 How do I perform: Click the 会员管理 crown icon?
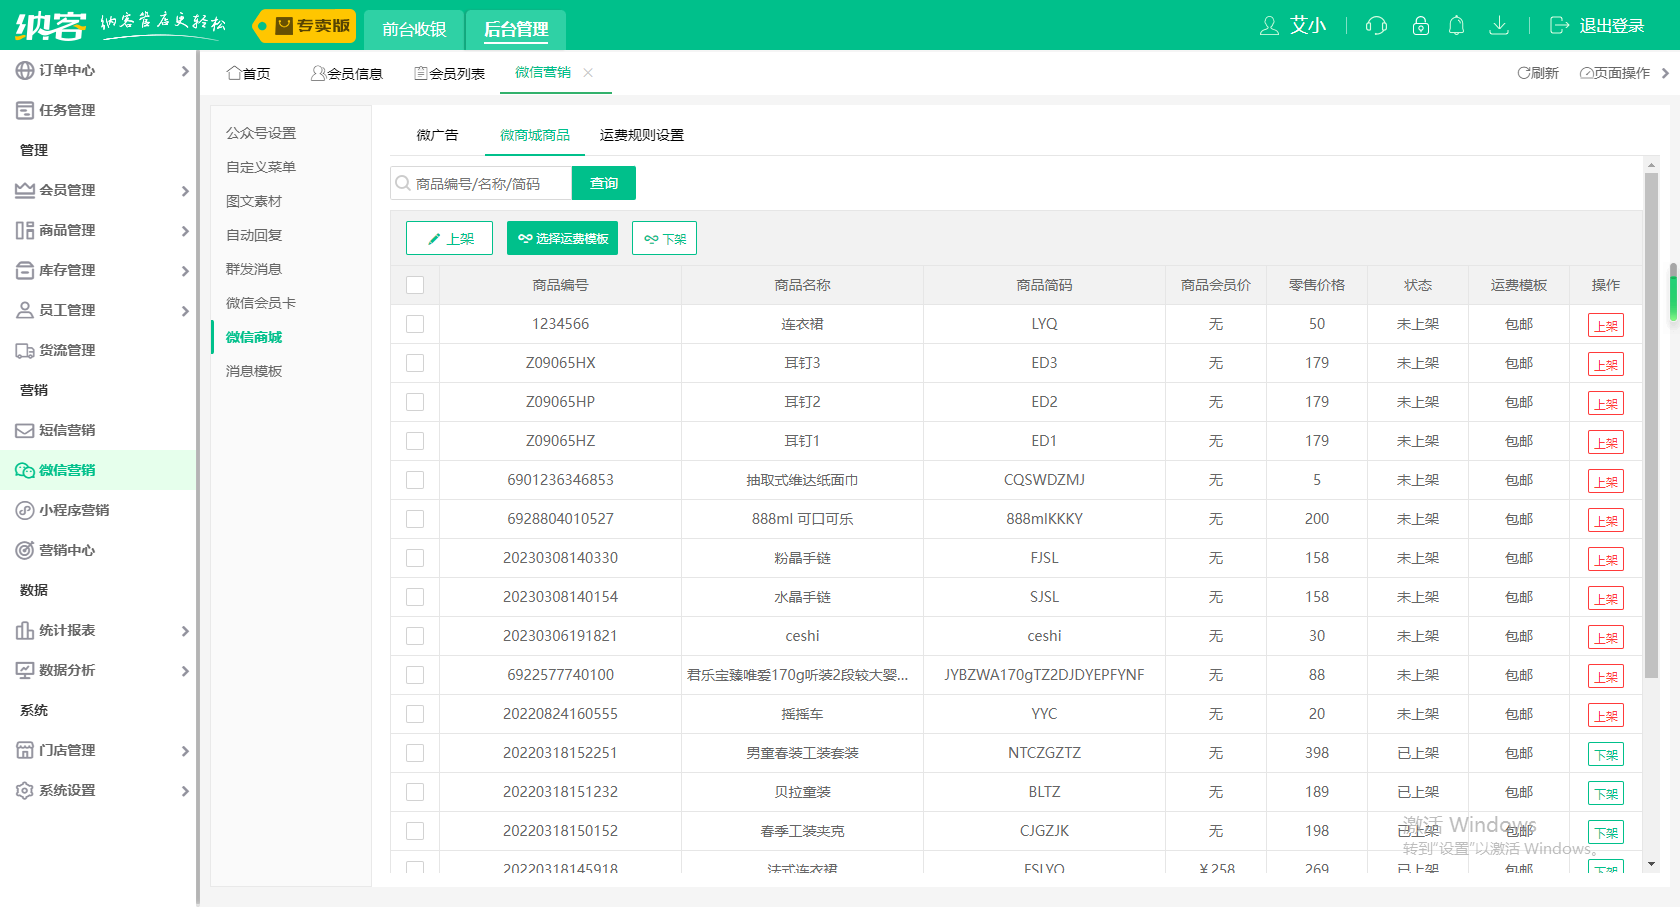(25, 190)
